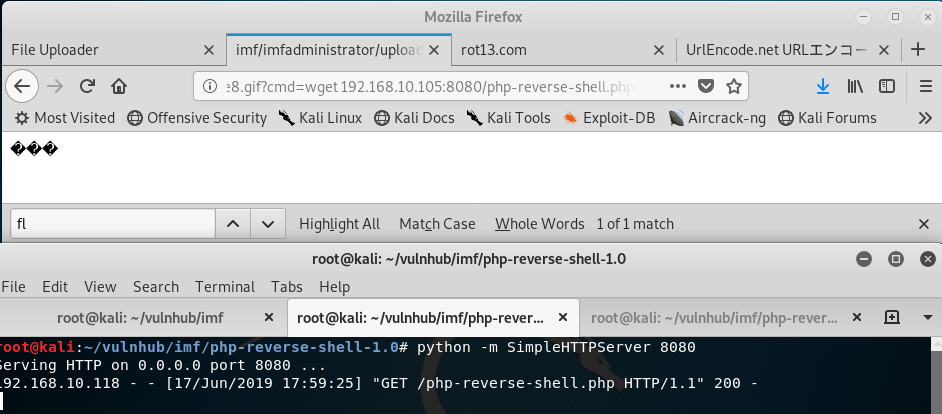This screenshot has width=942, height=414.
Task: Close the ~/vulnhub/imf terminal tab
Action: click(x=269, y=317)
